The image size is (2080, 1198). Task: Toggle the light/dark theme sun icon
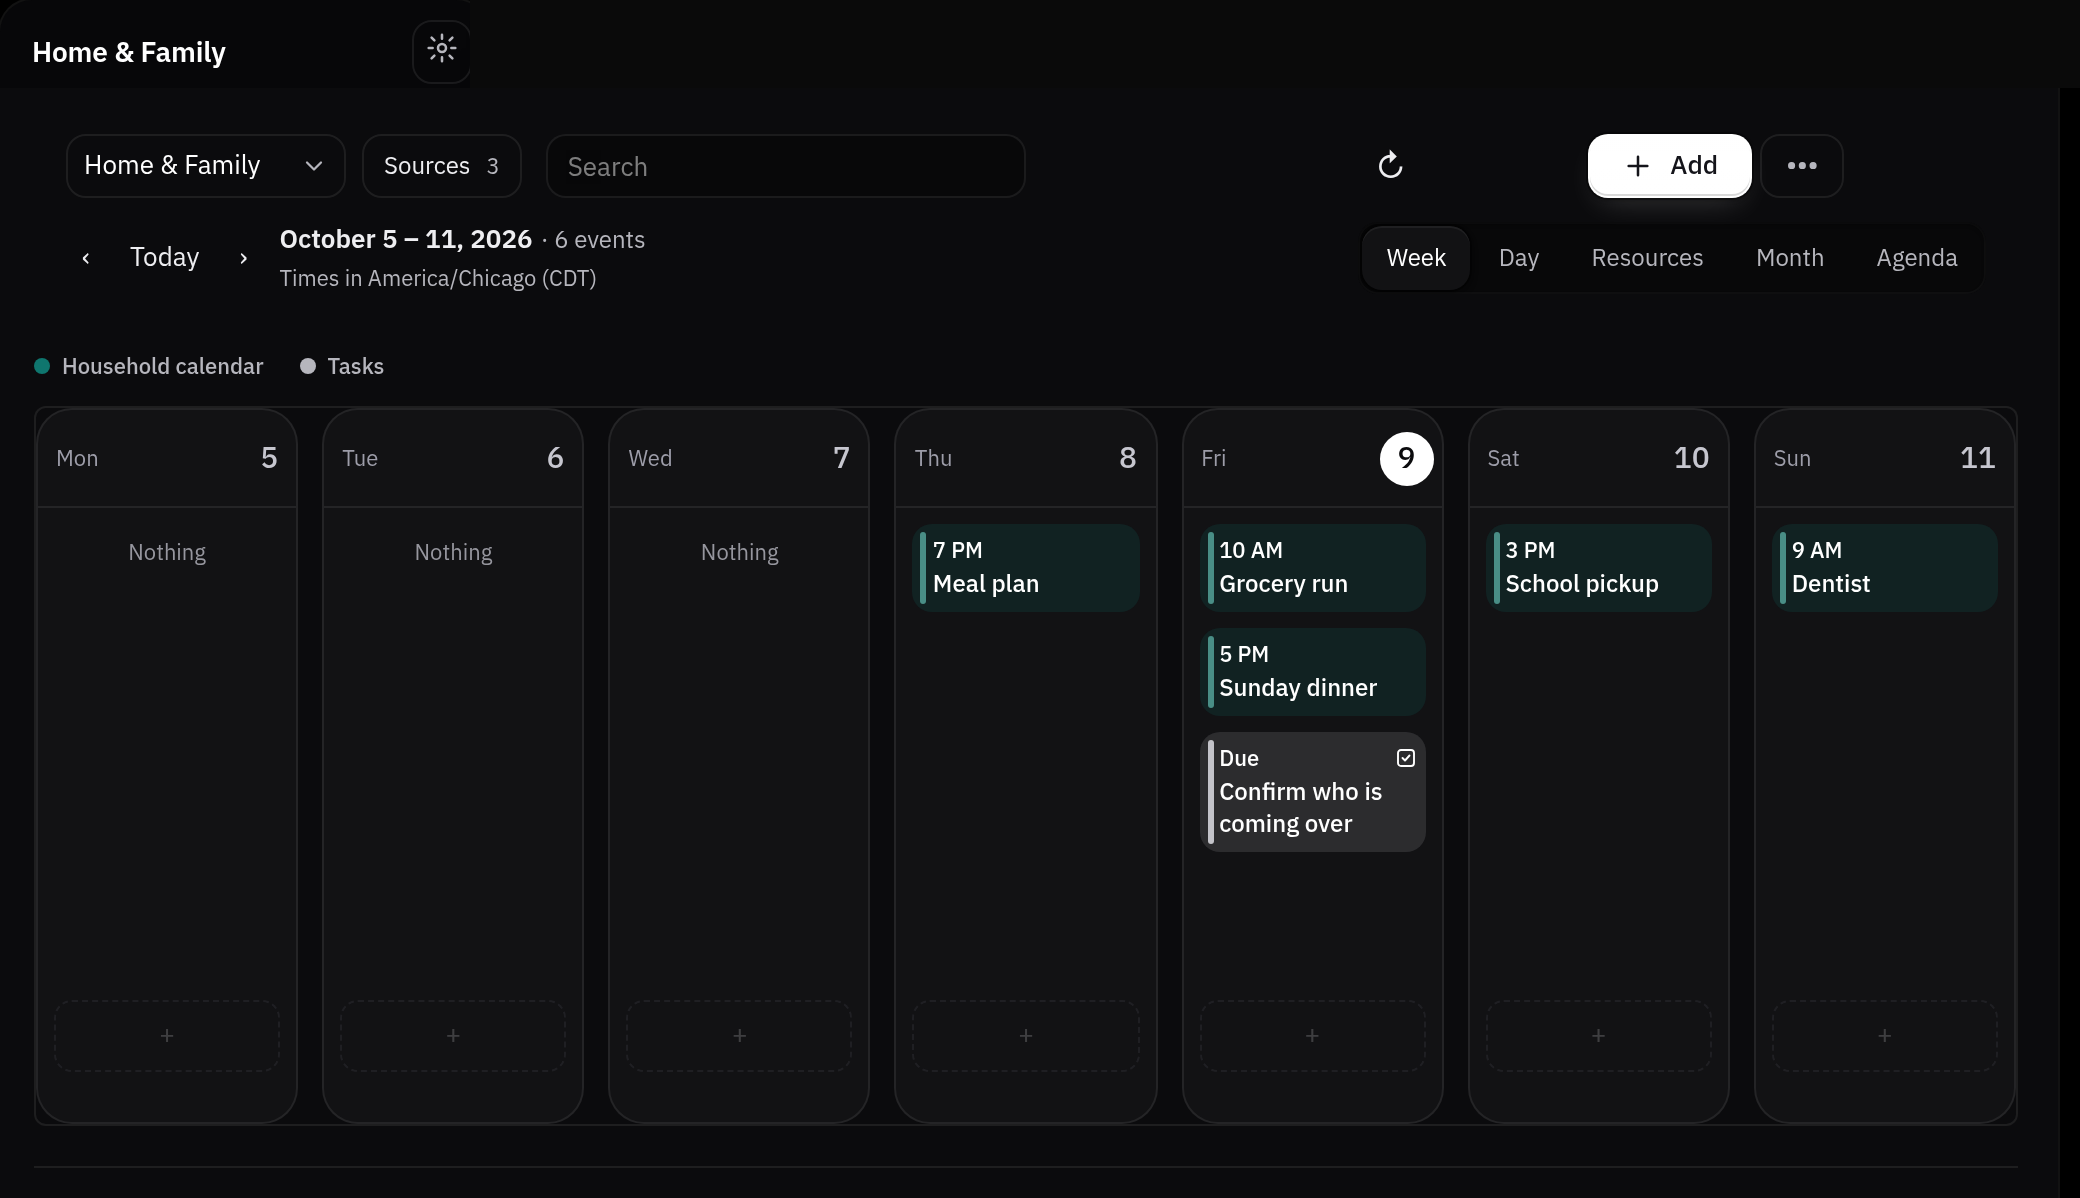coord(441,49)
